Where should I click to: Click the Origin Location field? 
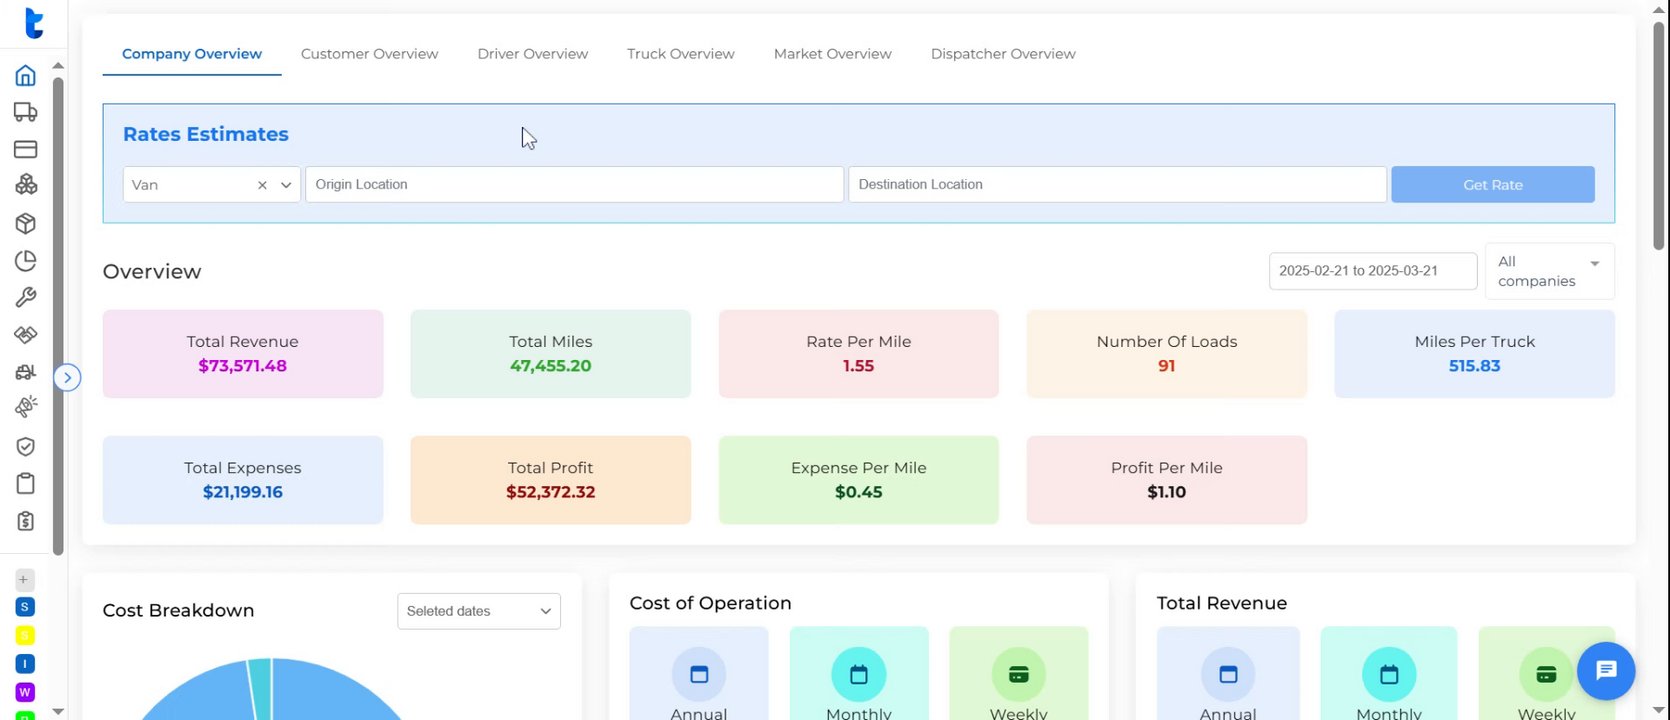[574, 185]
